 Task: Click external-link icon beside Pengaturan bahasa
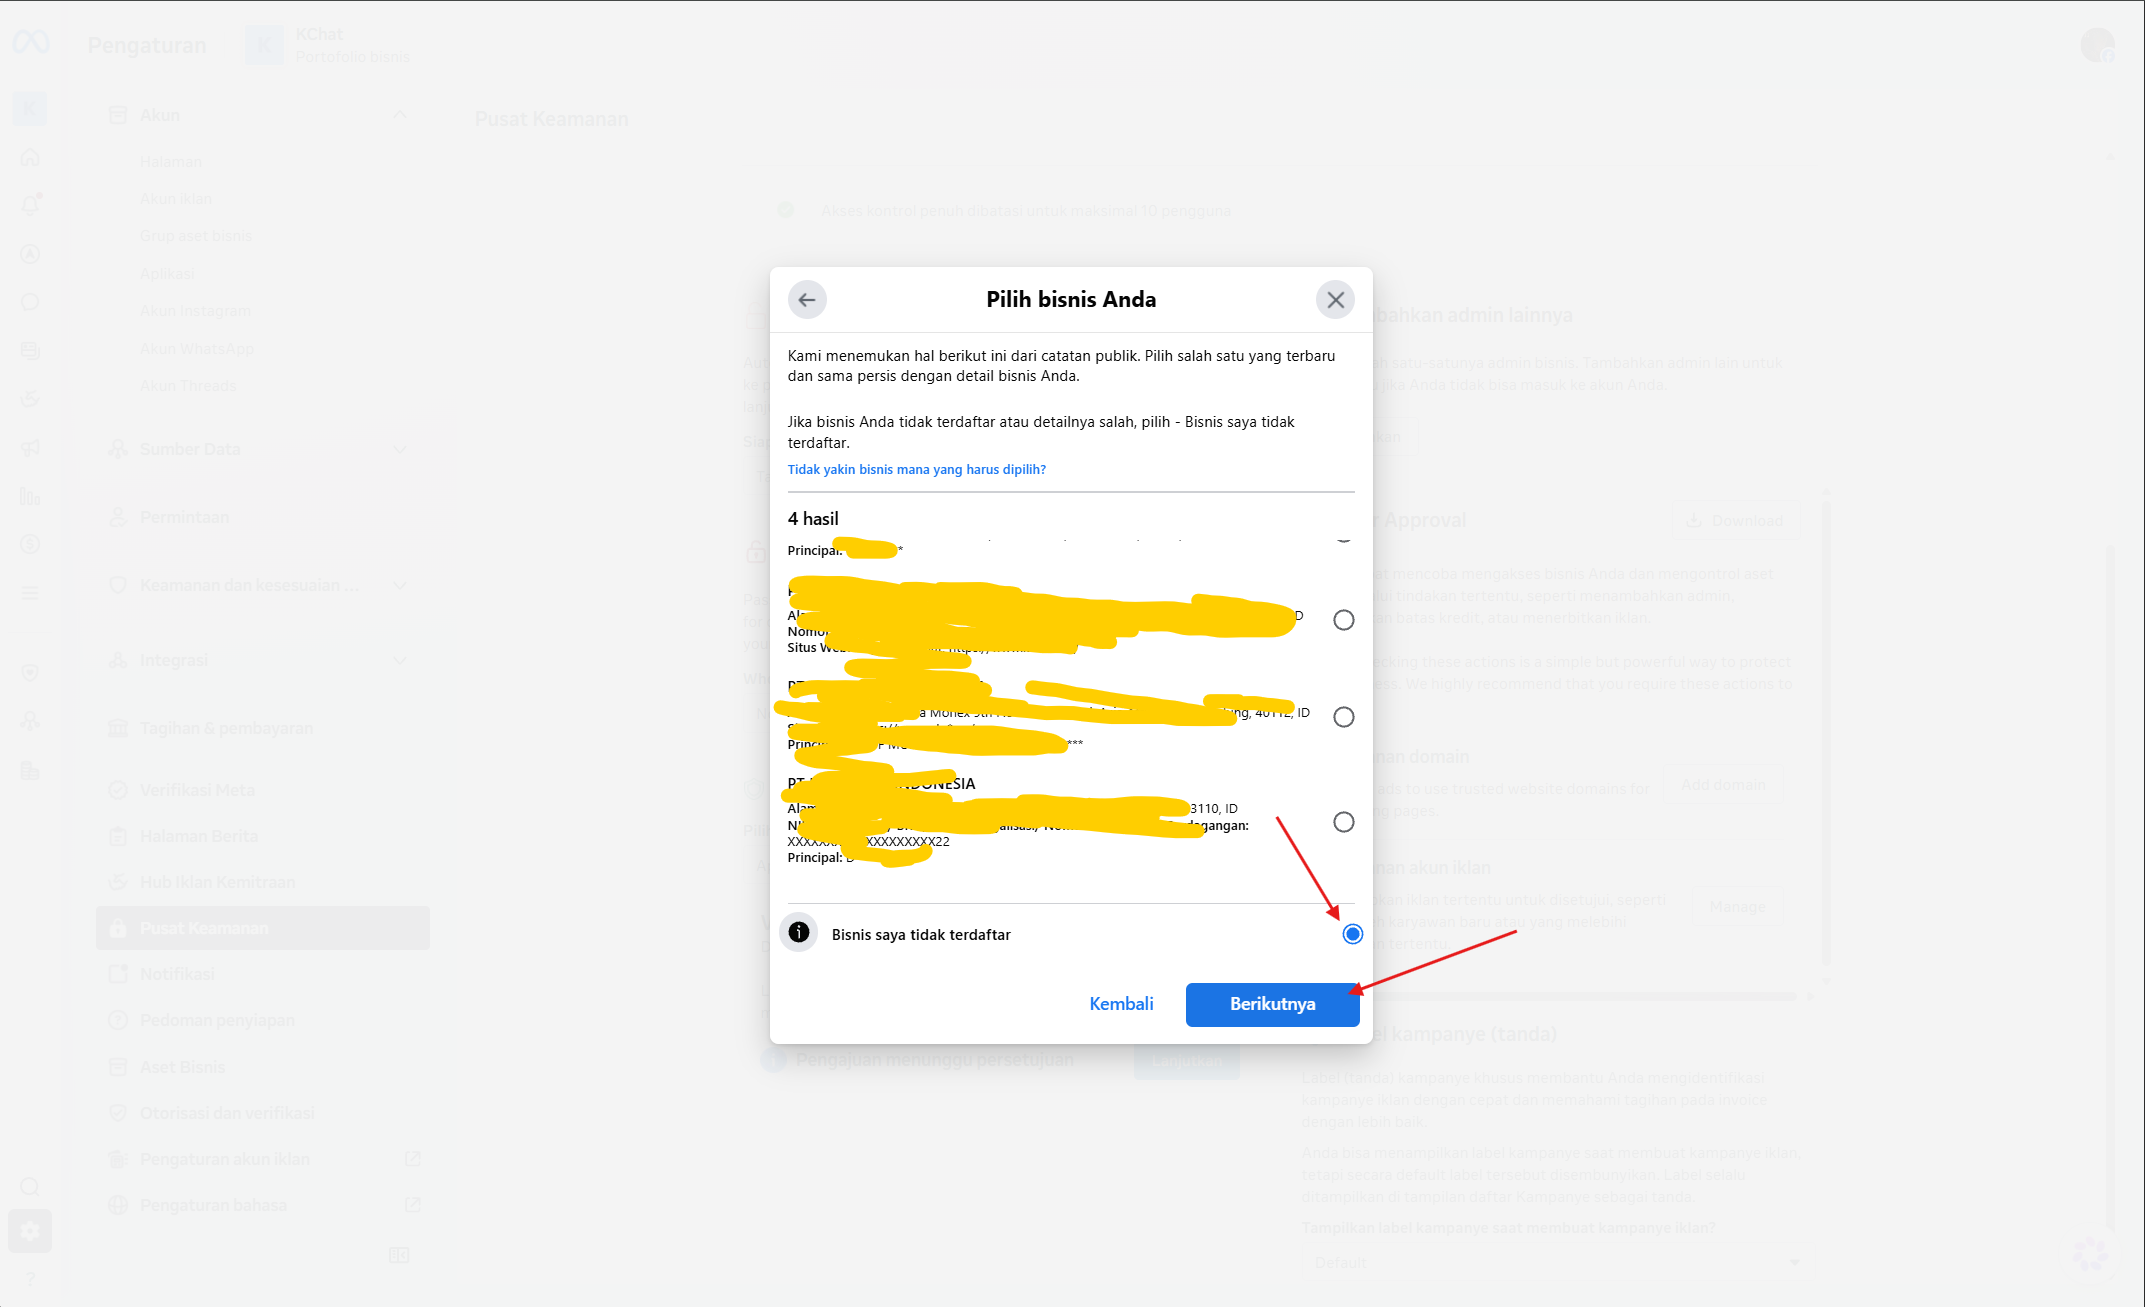[412, 1205]
